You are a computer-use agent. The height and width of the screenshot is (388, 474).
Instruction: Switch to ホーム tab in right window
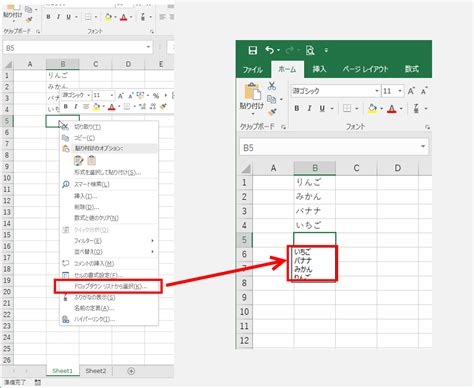tap(287, 69)
